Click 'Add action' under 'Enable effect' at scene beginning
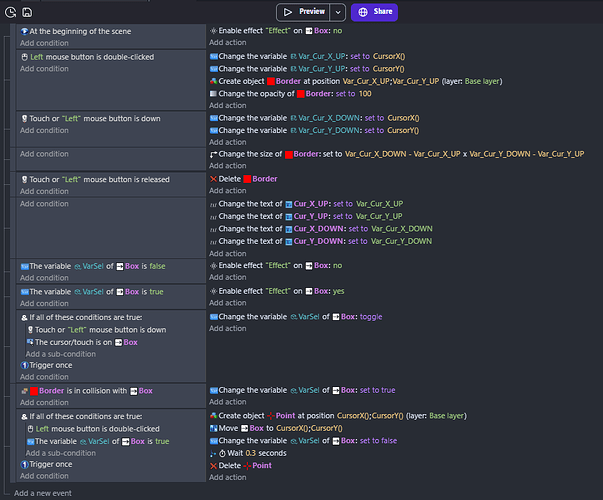 [x=228, y=42]
